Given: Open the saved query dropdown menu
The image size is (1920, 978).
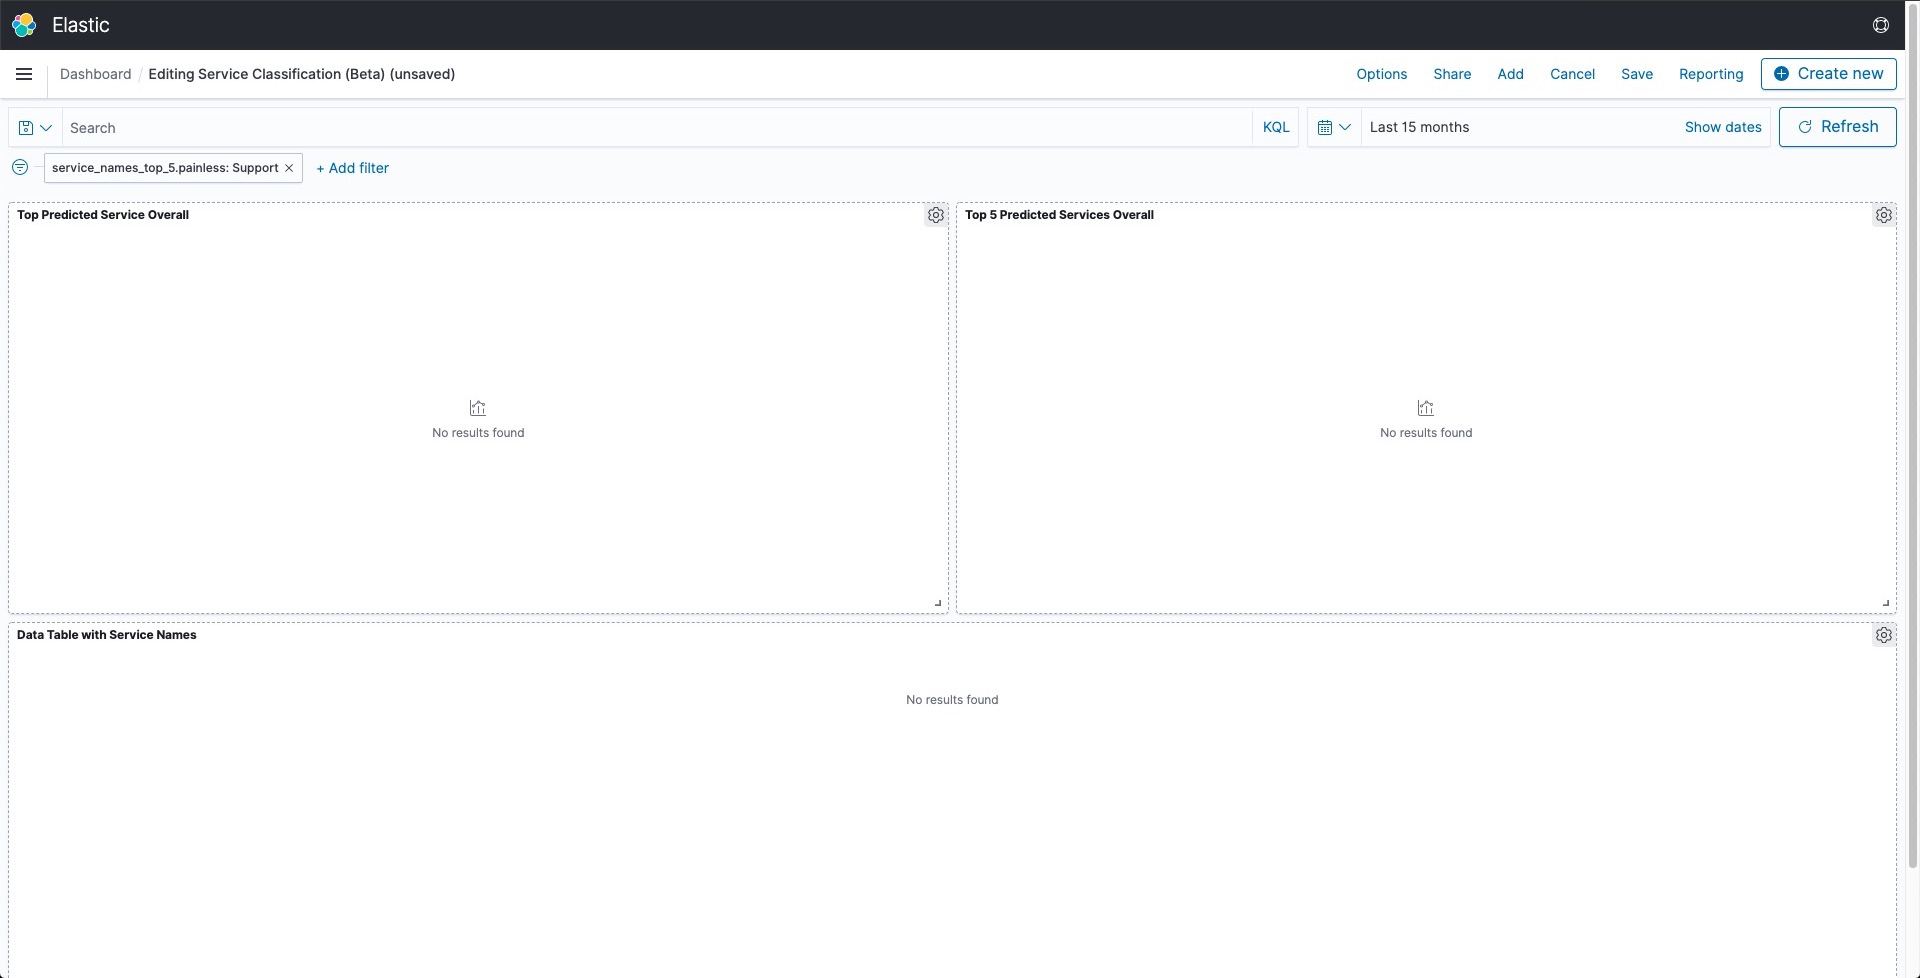Looking at the screenshot, I should point(35,128).
